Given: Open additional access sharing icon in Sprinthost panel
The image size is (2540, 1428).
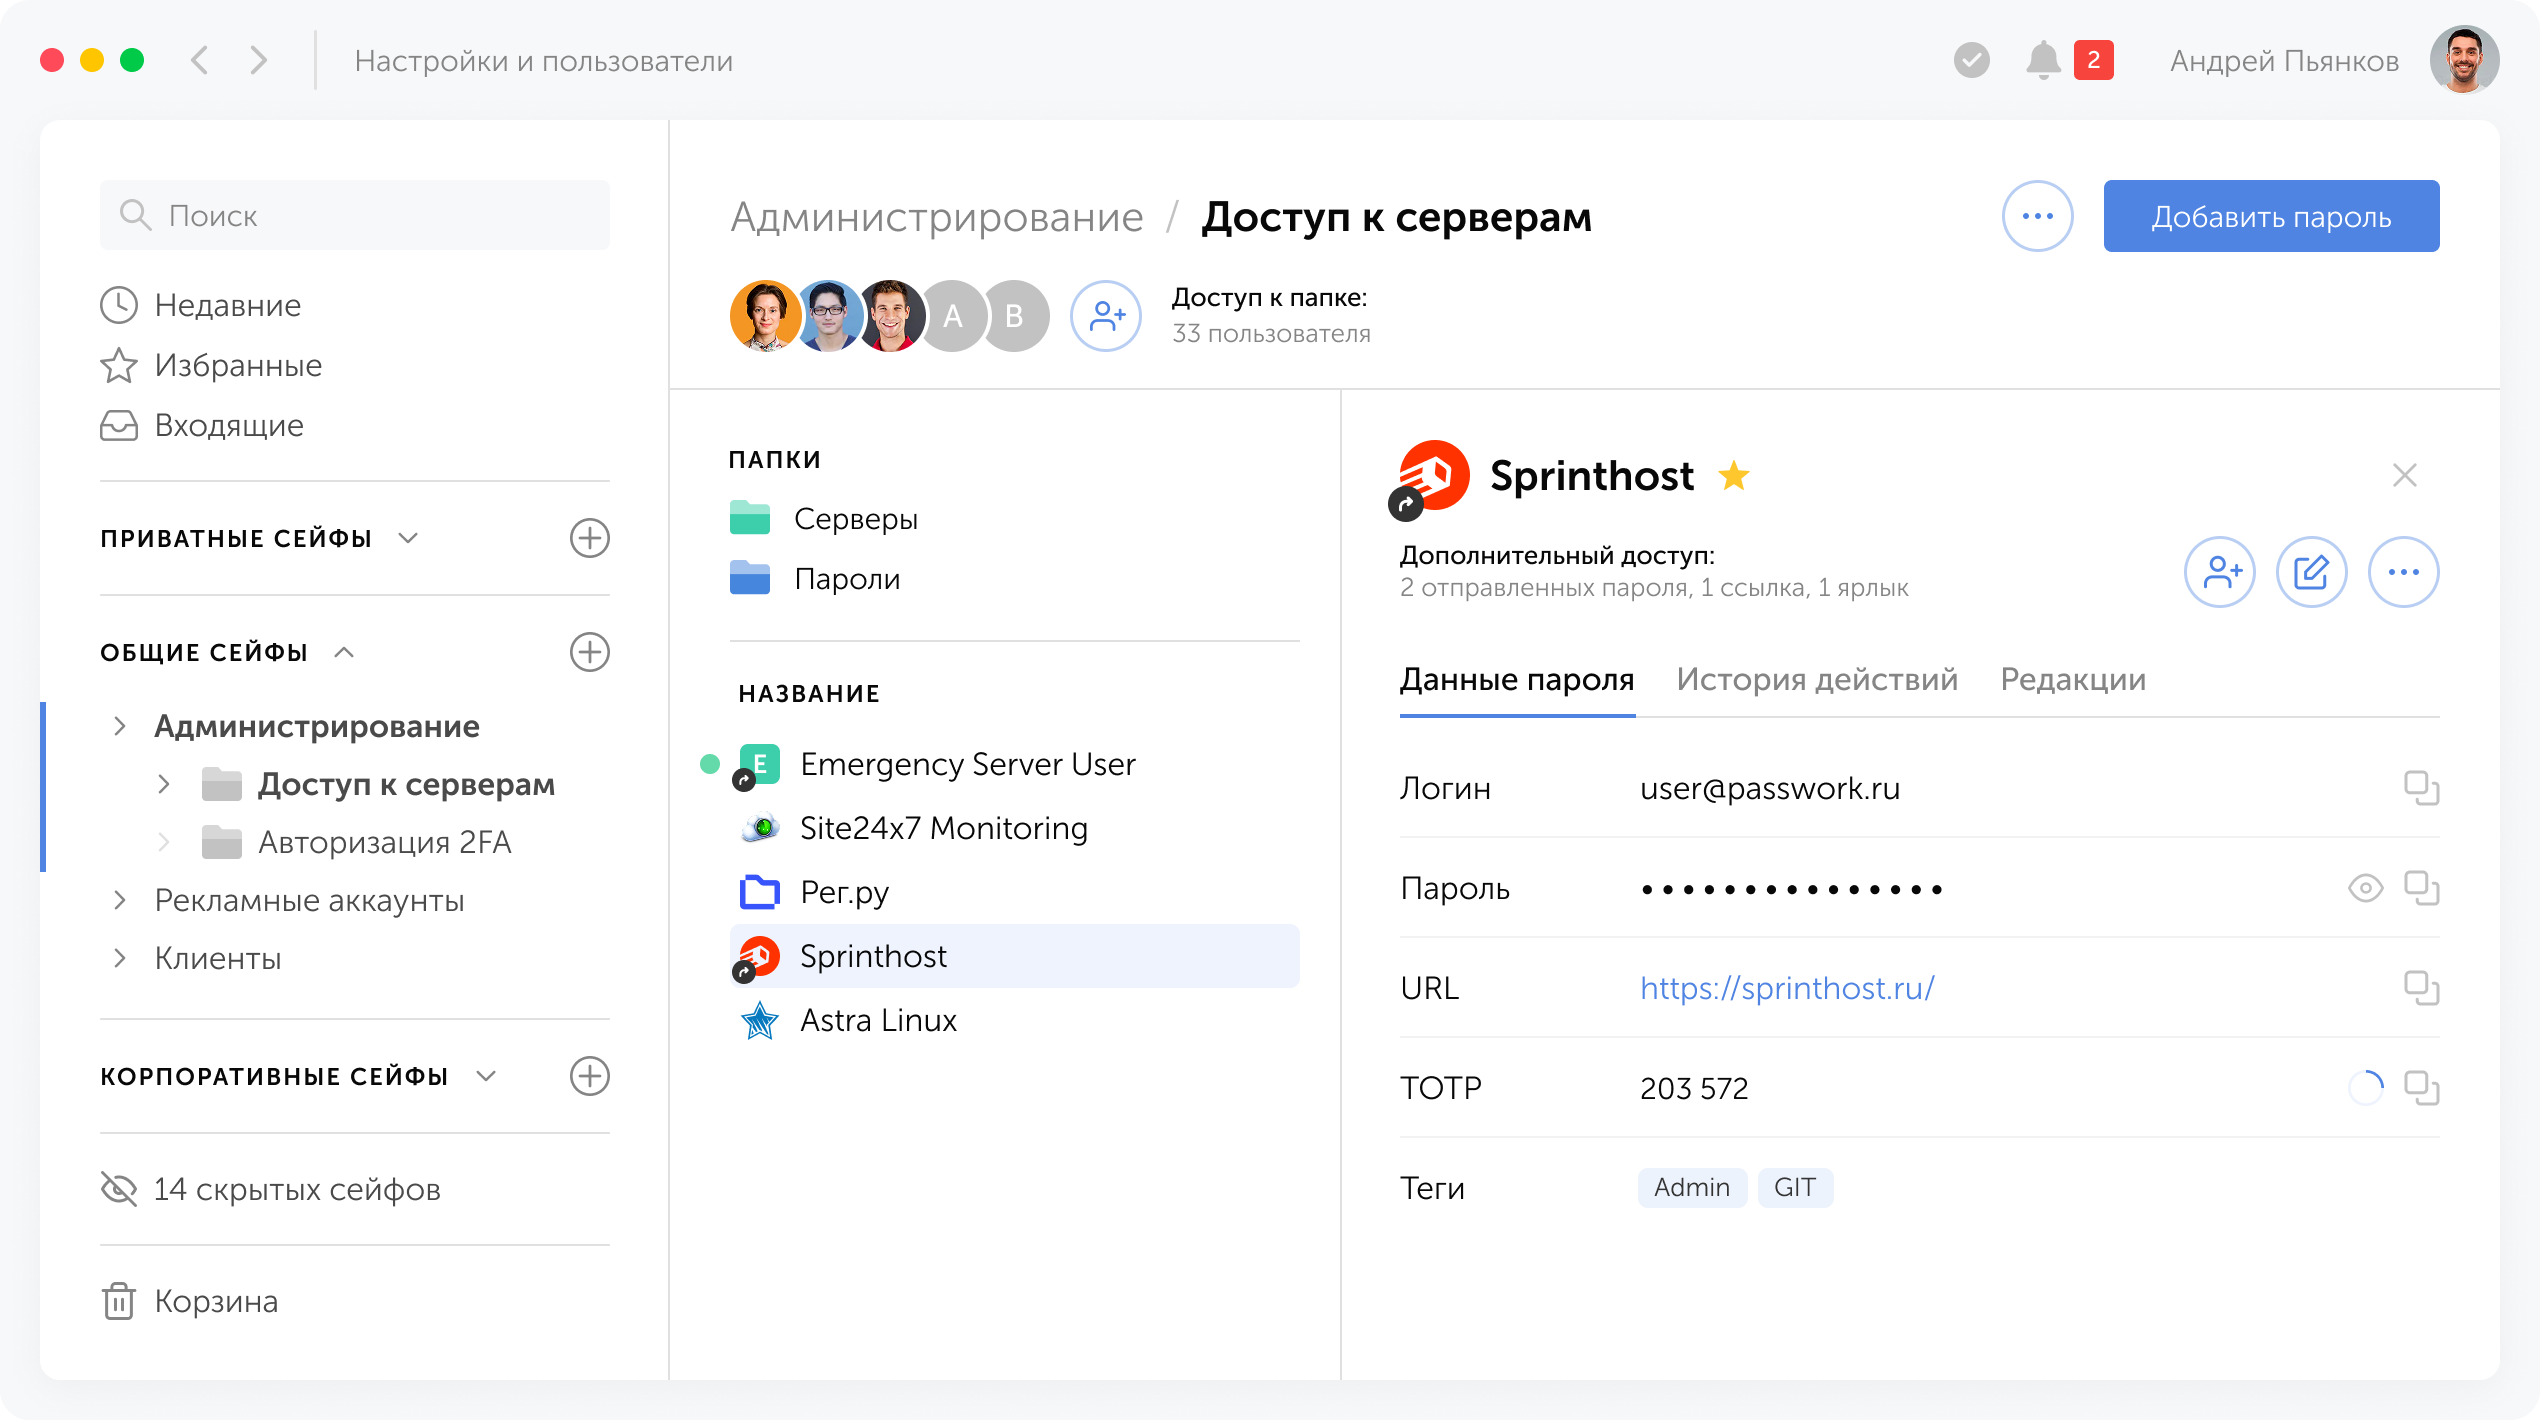Looking at the screenshot, I should [x=2221, y=572].
